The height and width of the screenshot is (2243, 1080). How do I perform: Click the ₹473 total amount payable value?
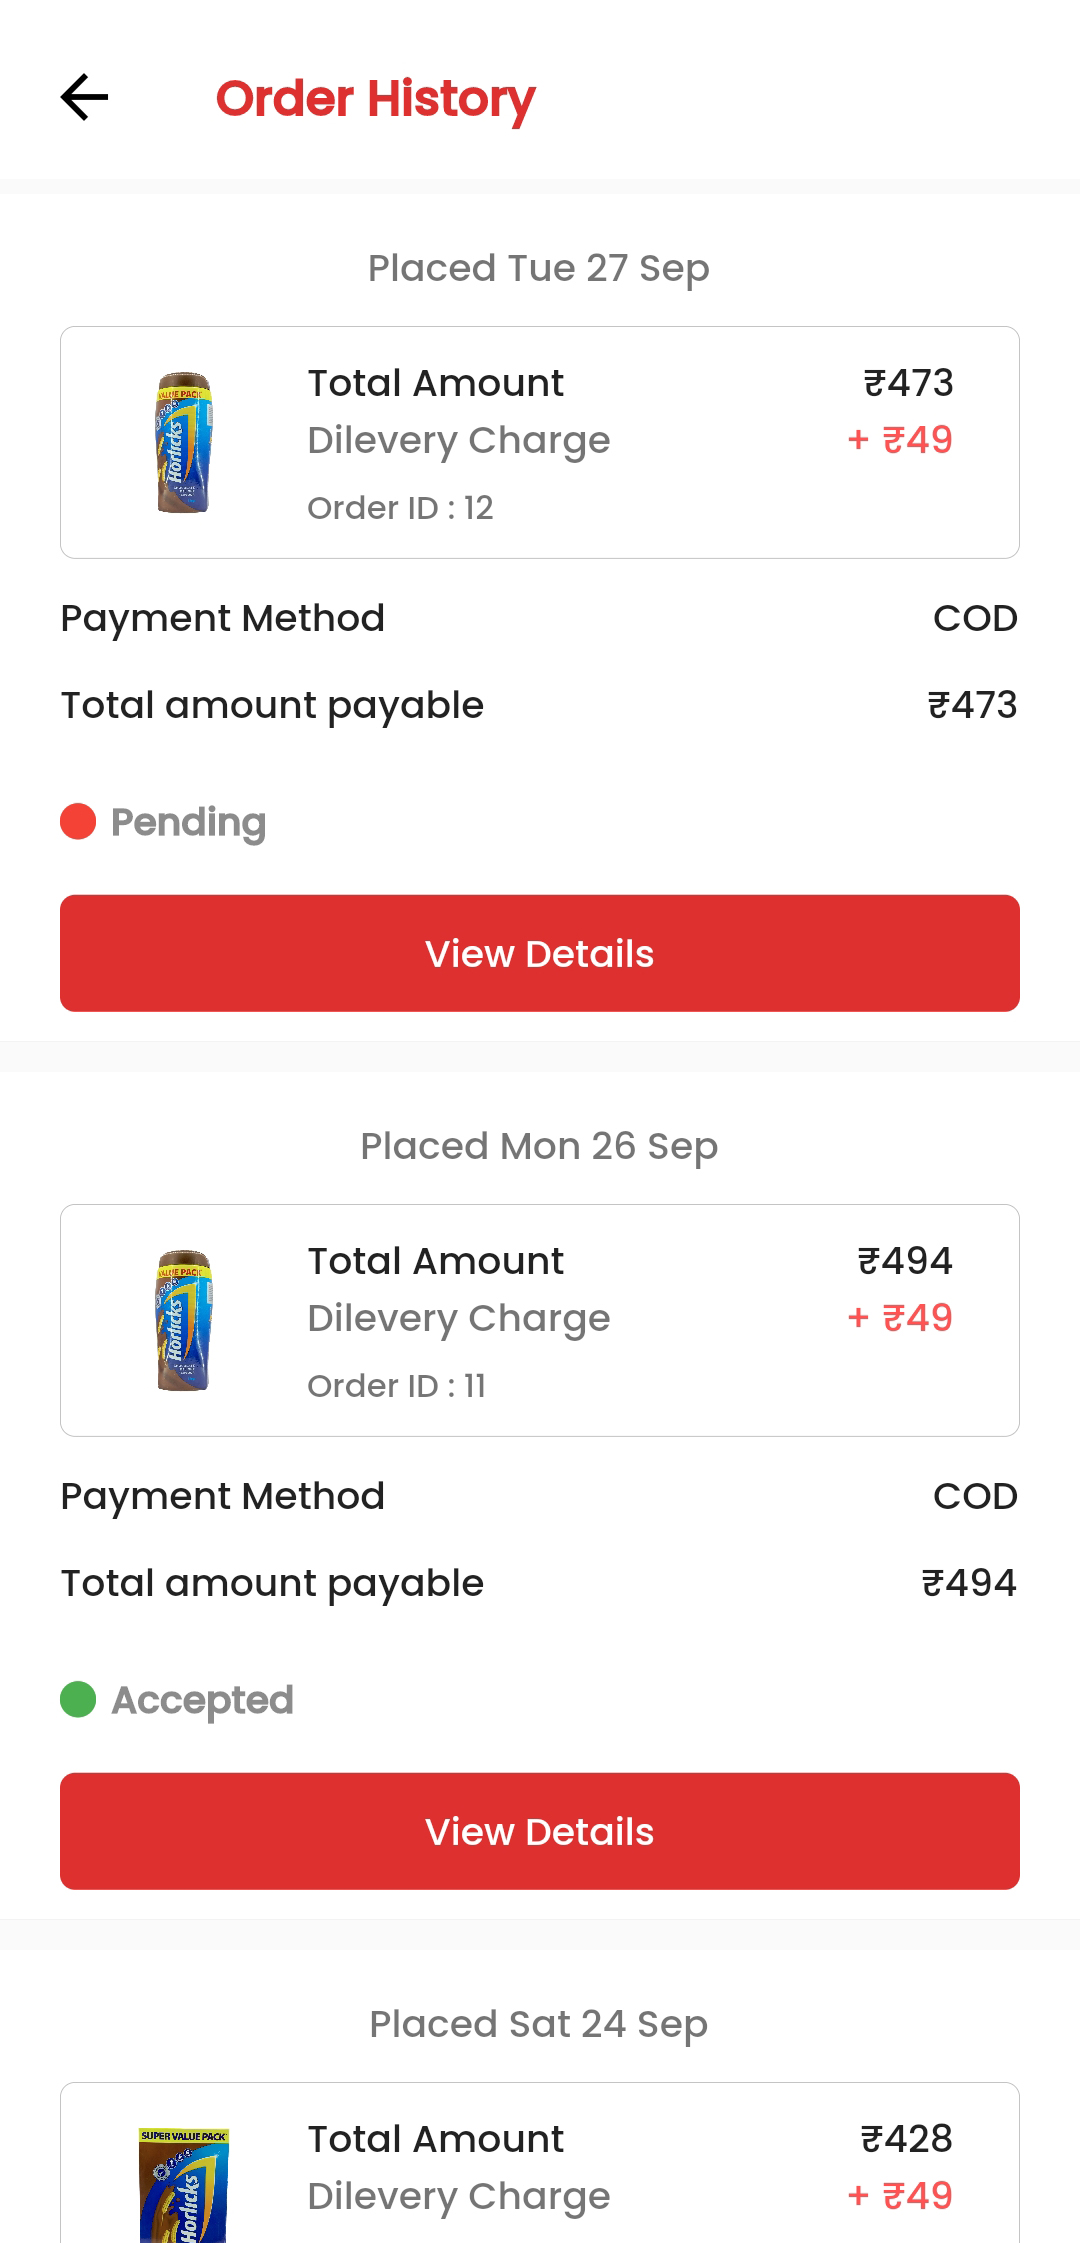pyautogui.click(x=972, y=705)
